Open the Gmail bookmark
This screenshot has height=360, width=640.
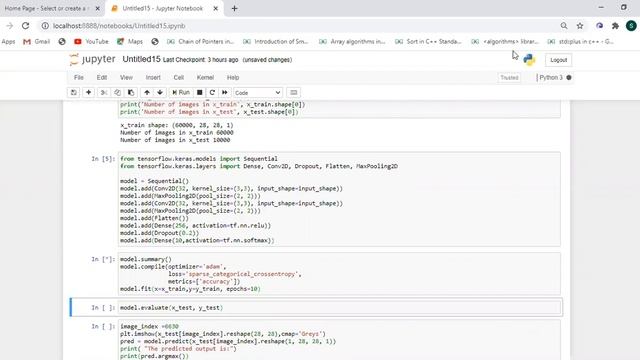(x=36, y=42)
